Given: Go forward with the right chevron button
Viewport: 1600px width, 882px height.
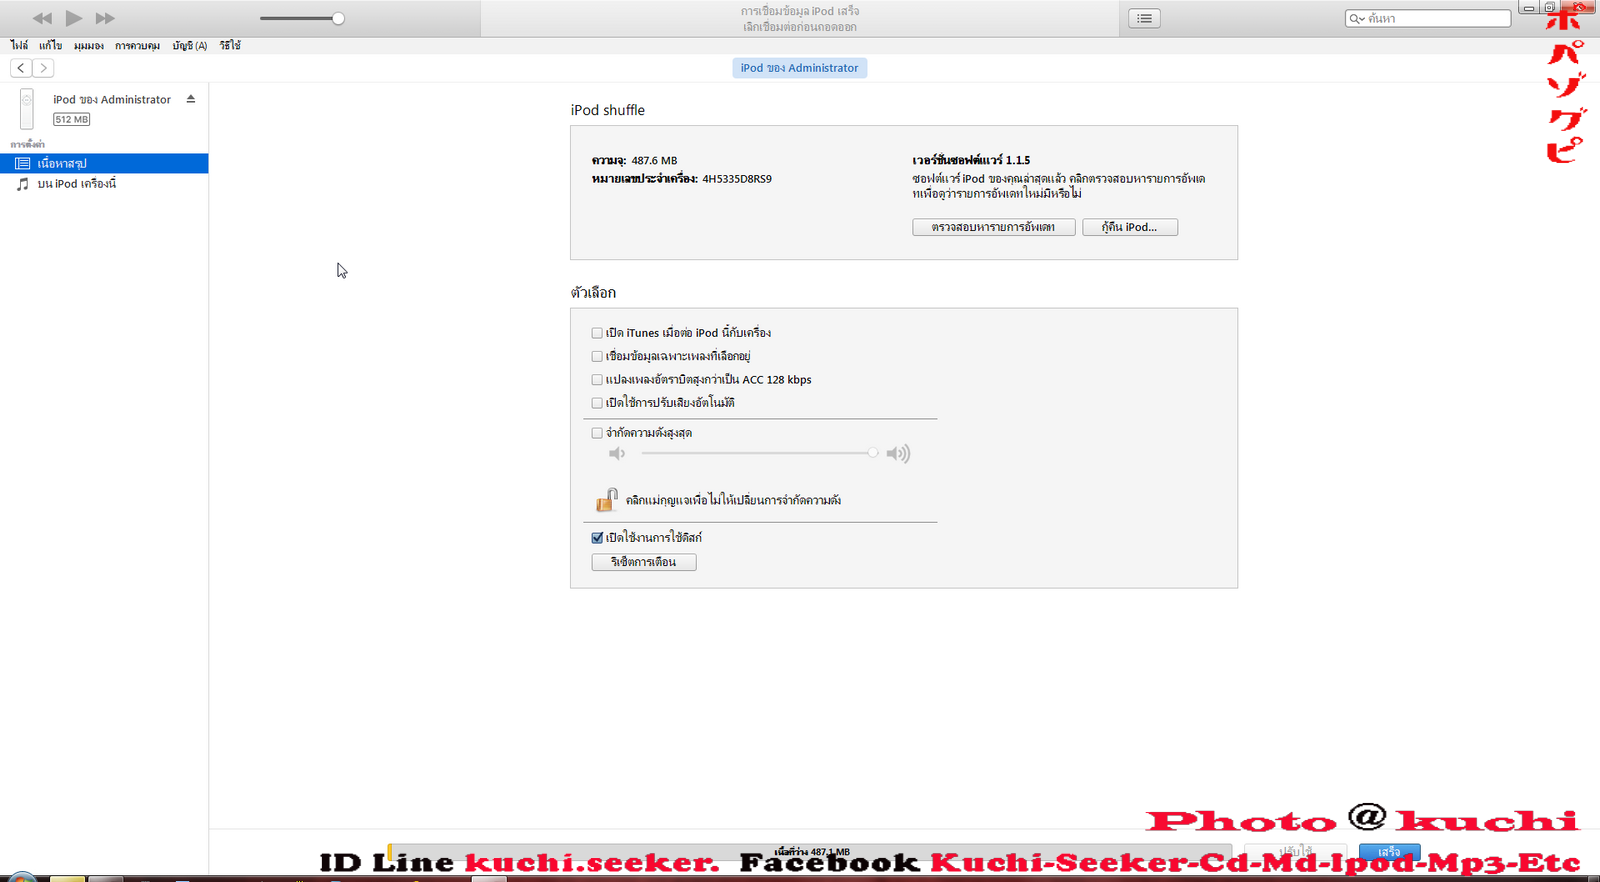Looking at the screenshot, I should [x=43, y=68].
